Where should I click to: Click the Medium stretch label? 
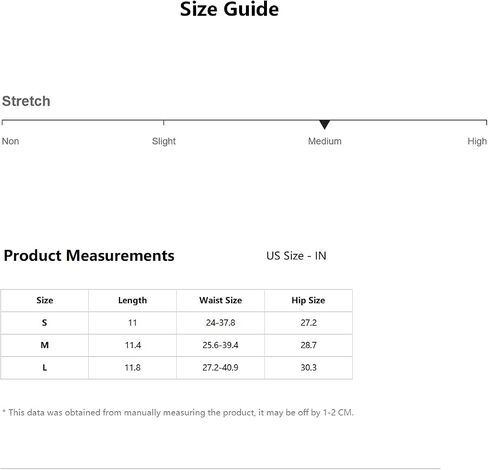(x=325, y=141)
